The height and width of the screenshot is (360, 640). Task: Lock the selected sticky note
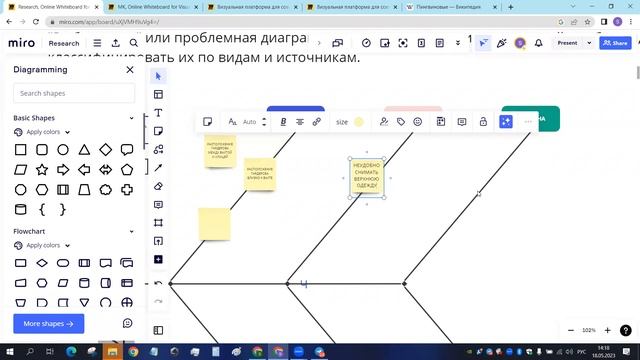[x=483, y=122]
